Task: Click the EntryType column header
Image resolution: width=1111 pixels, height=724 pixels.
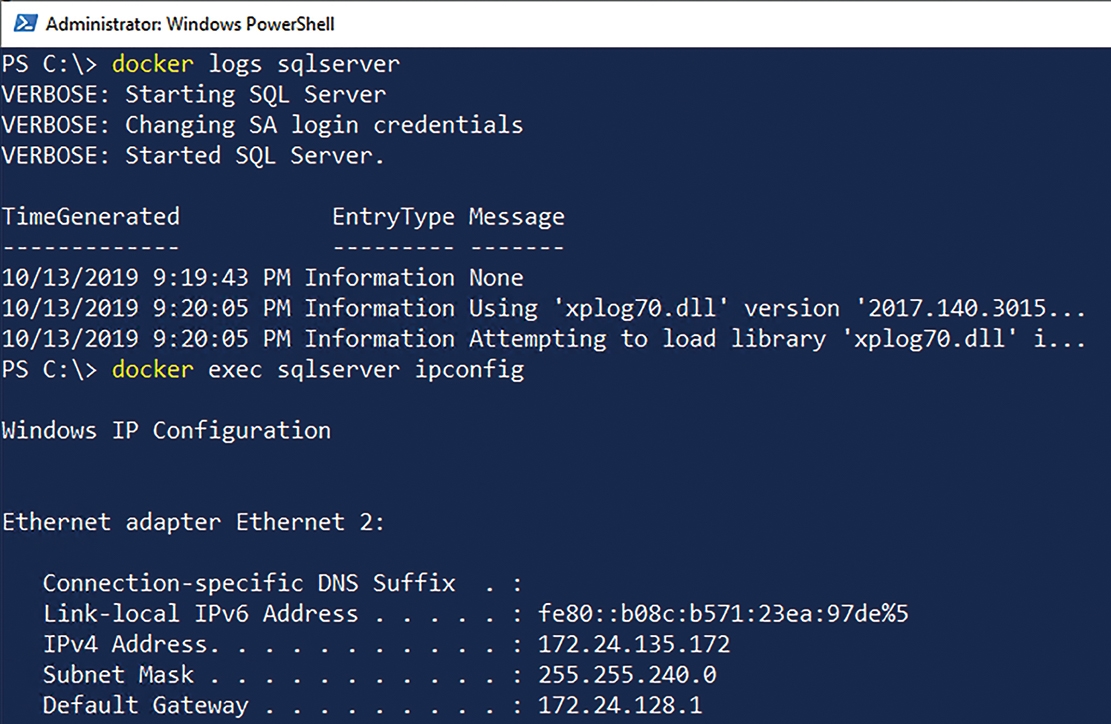Action: (393, 217)
